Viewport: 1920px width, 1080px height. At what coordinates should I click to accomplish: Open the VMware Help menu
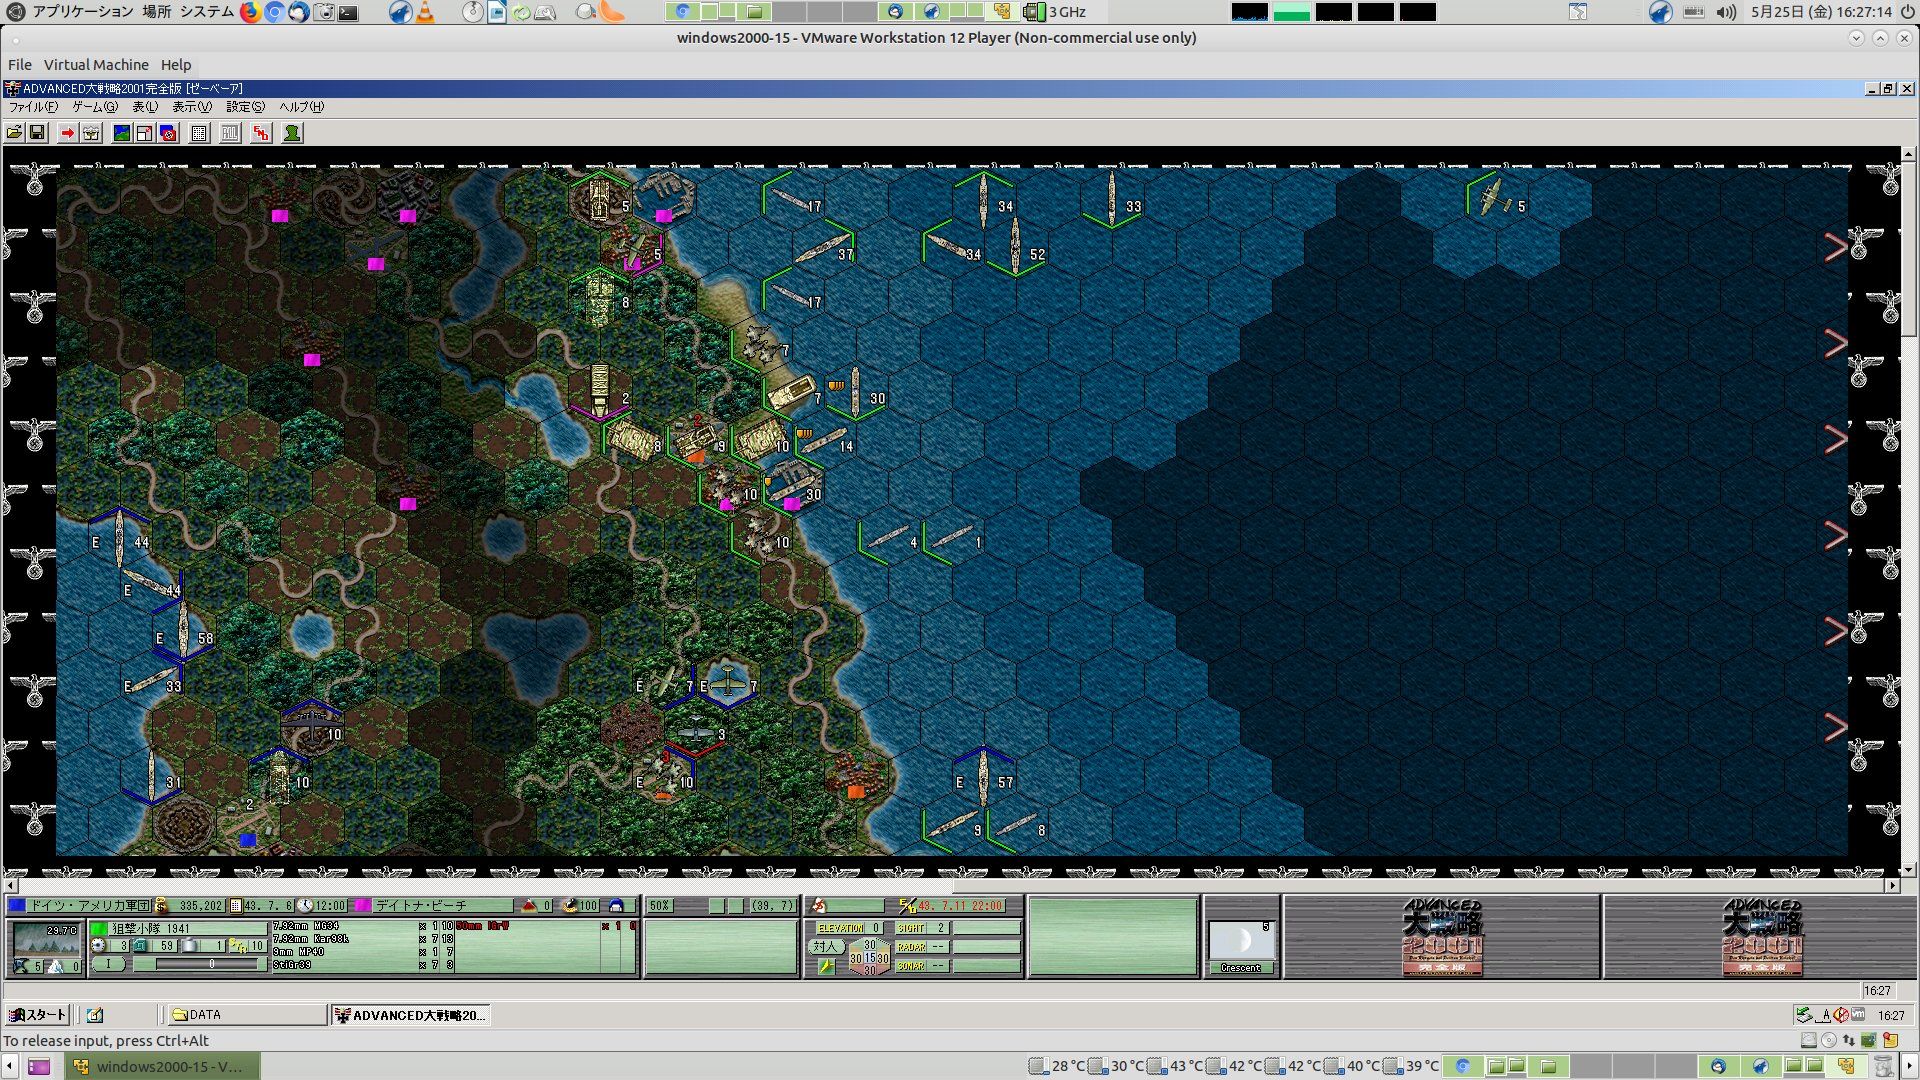click(x=176, y=65)
